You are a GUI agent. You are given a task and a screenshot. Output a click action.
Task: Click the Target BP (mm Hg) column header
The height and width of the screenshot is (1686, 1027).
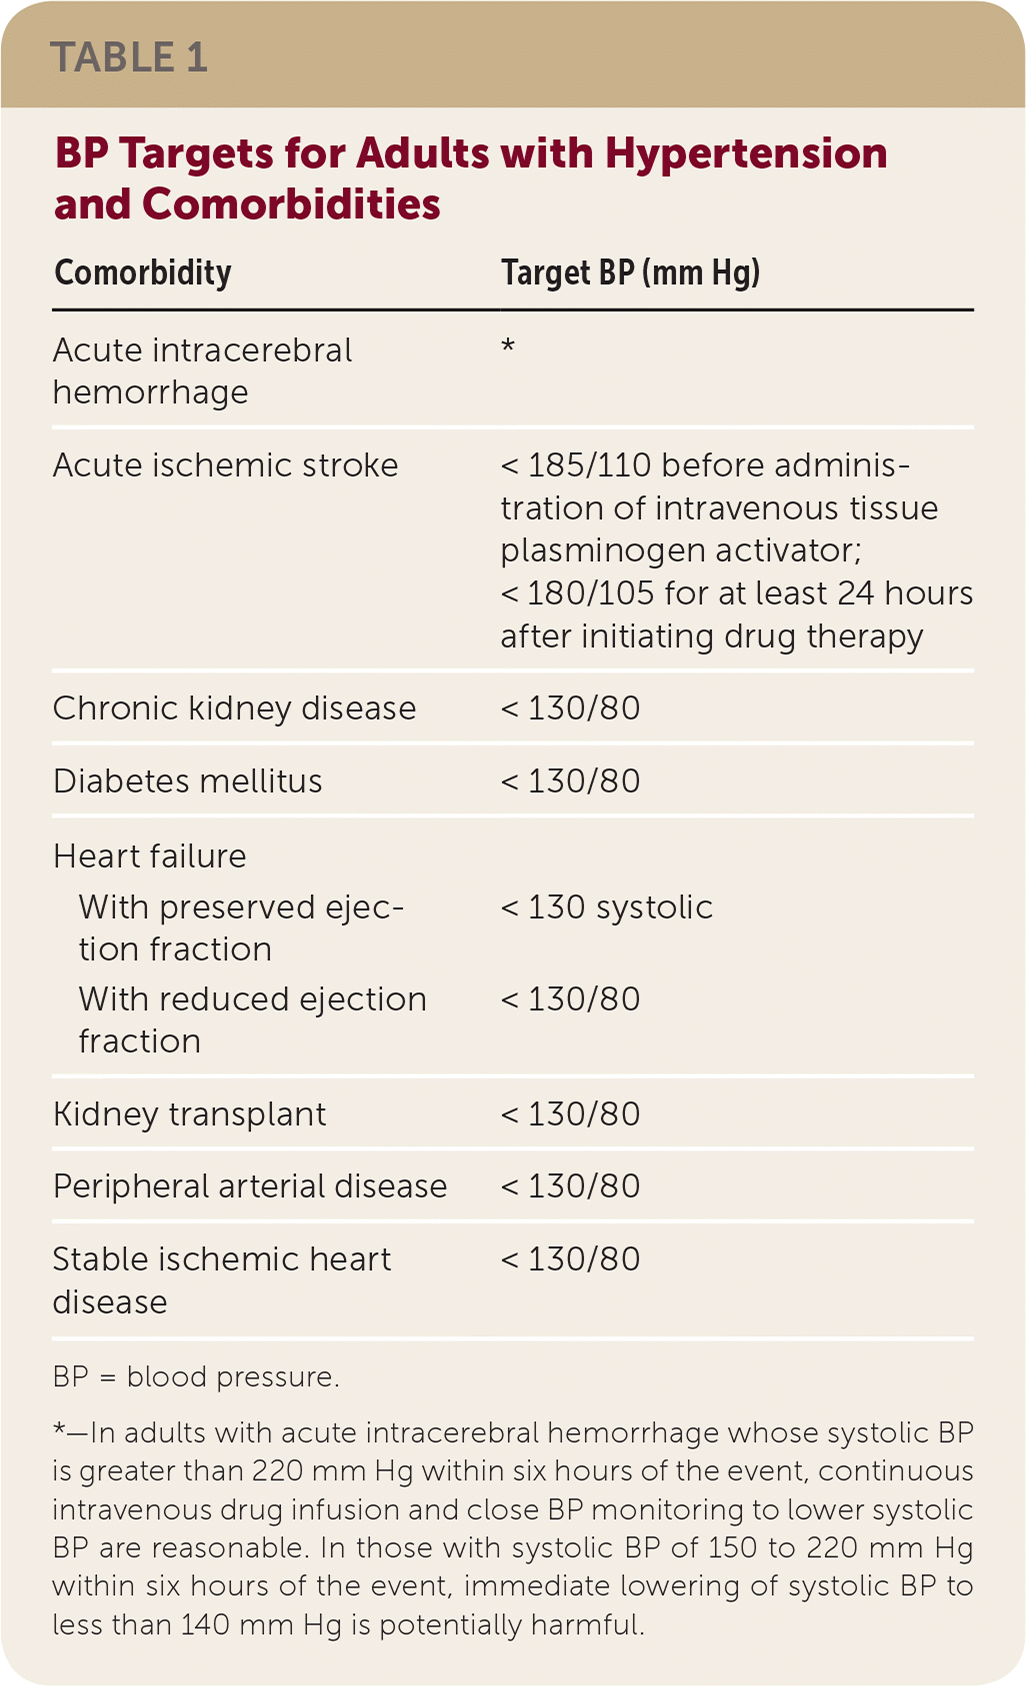(x=630, y=272)
